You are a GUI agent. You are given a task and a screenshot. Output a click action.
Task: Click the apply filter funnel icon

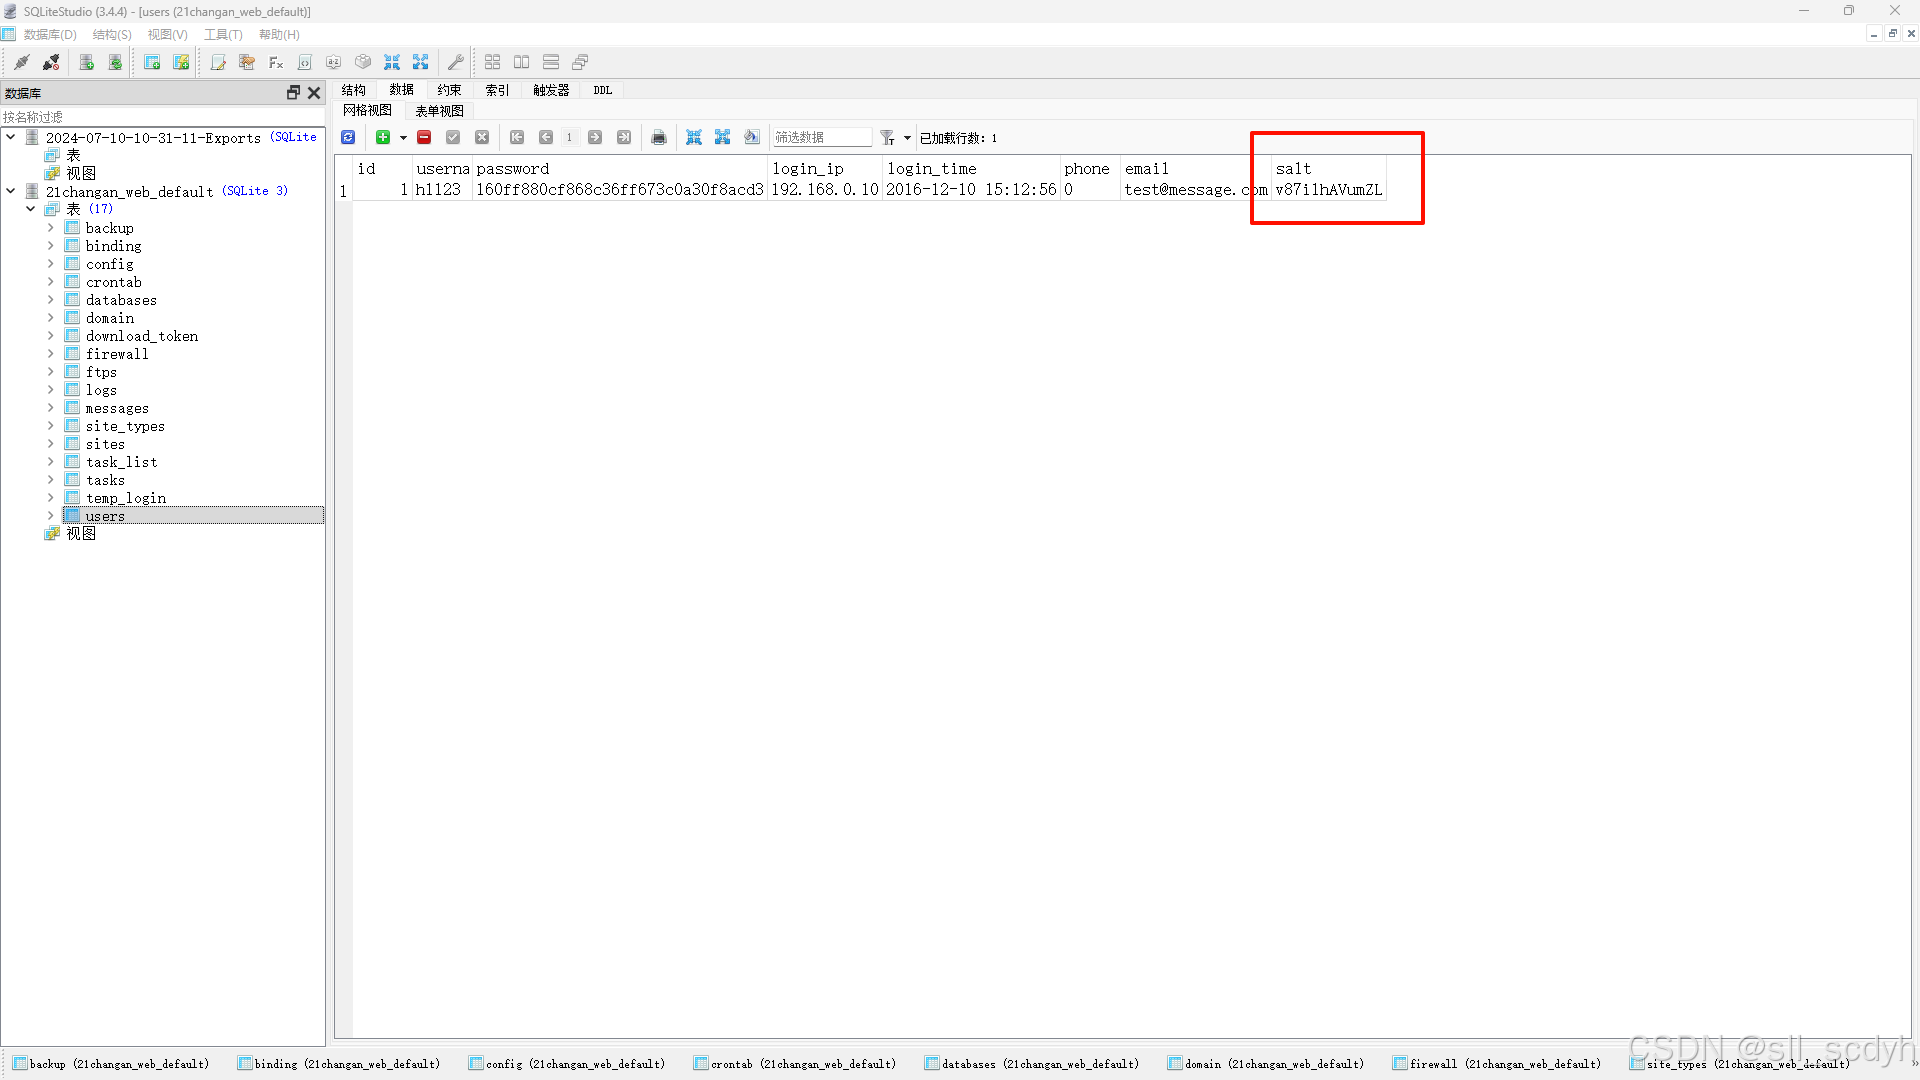pos(886,137)
